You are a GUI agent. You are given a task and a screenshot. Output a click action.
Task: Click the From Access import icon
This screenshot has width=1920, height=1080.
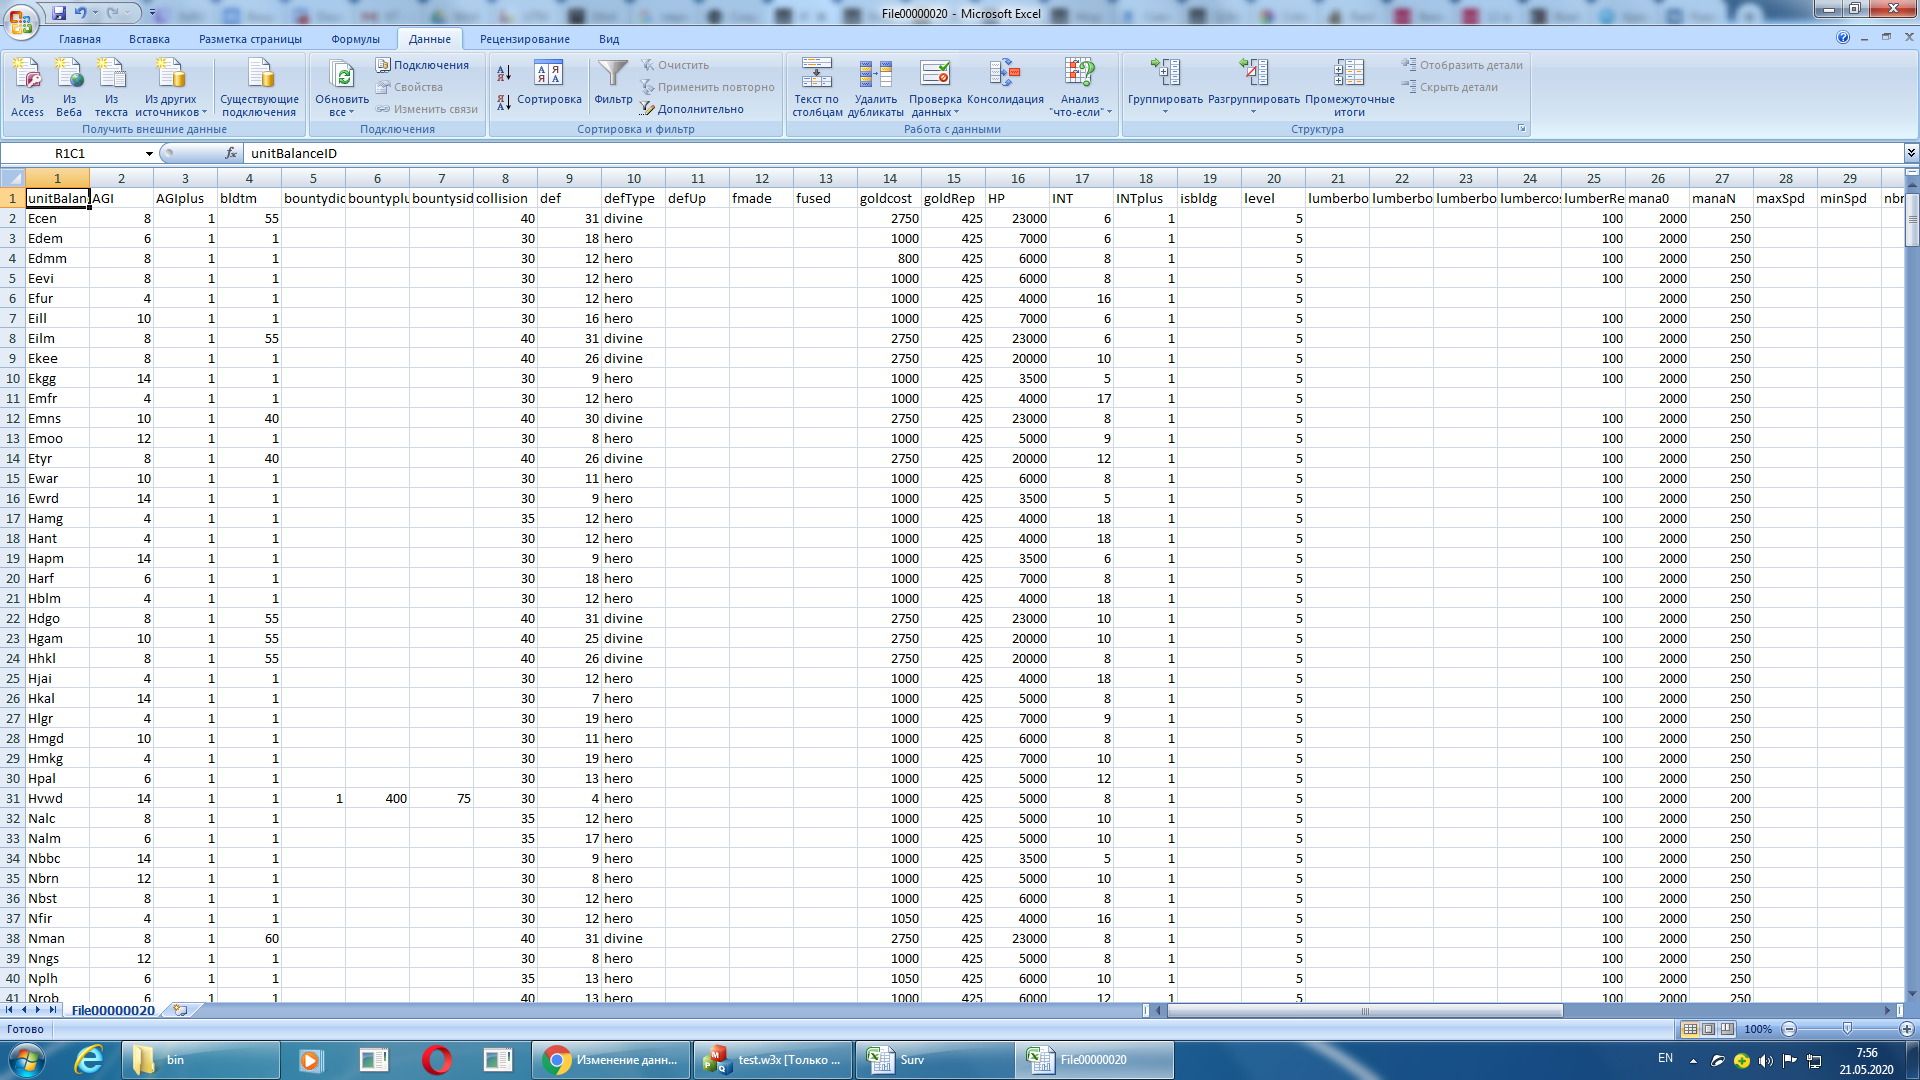pyautogui.click(x=27, y=75)
